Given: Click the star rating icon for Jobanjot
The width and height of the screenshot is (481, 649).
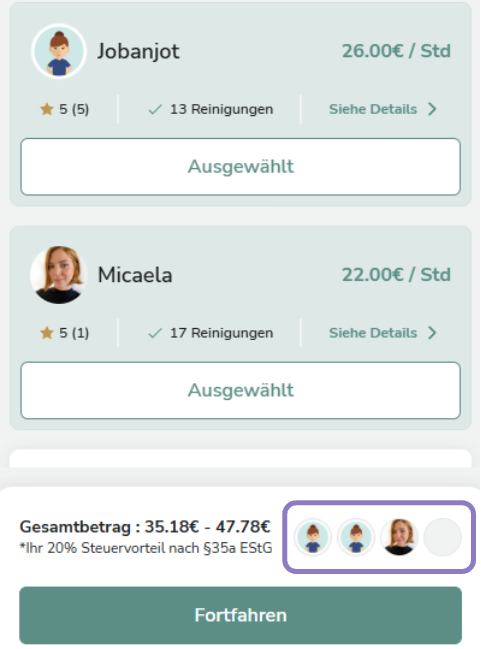Looking at the screenshot, I should point(47,109).
